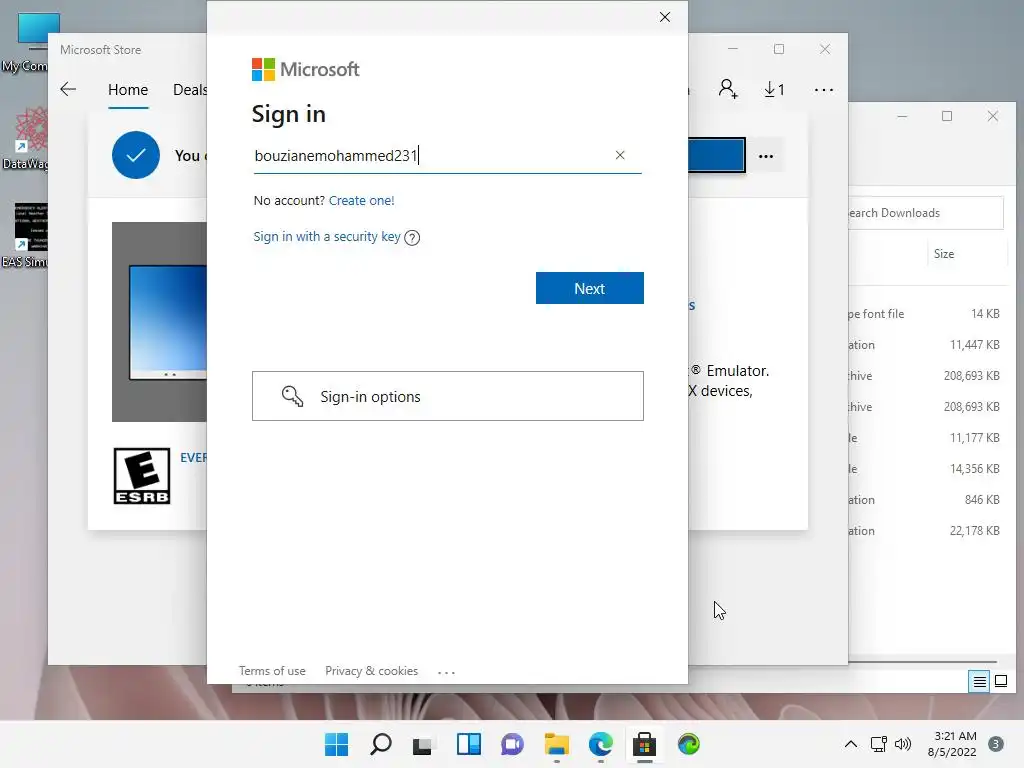
Task: Open the Windows Start menu
Action: (x=336, y=744)
